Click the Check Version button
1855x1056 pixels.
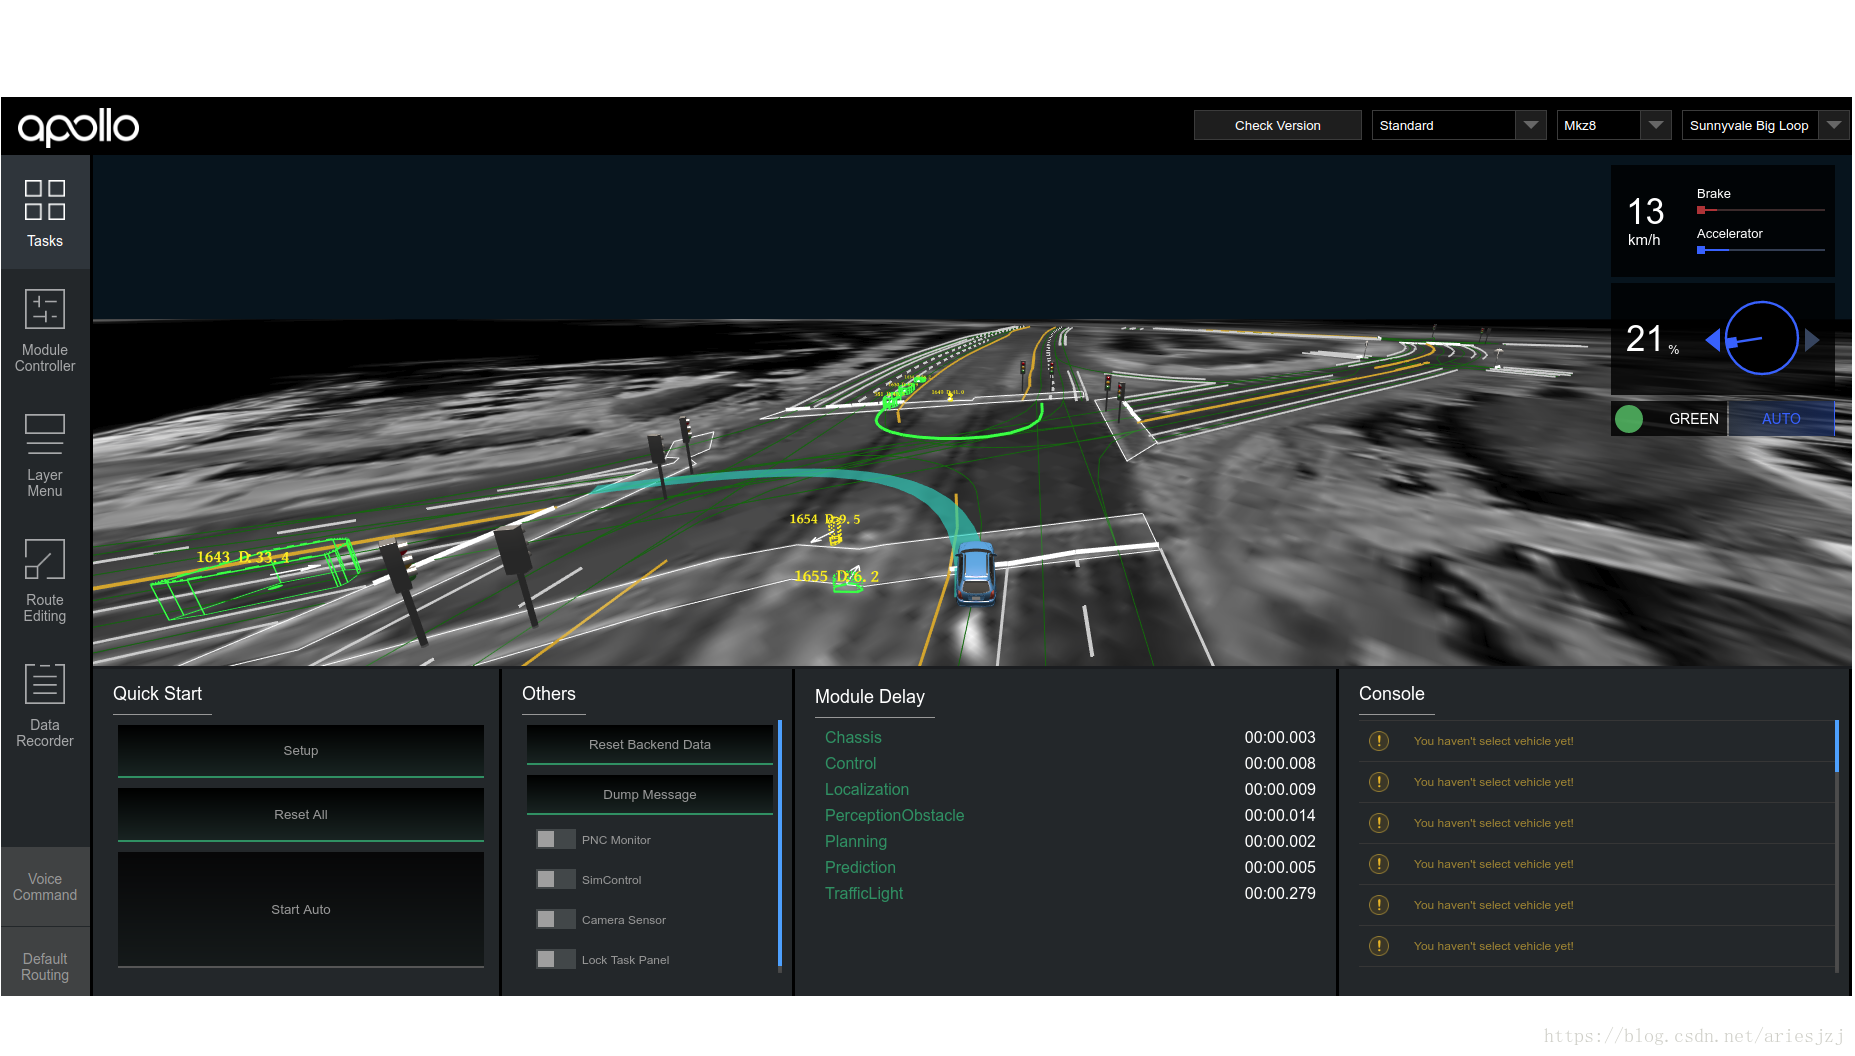(x=1277, y=125)
